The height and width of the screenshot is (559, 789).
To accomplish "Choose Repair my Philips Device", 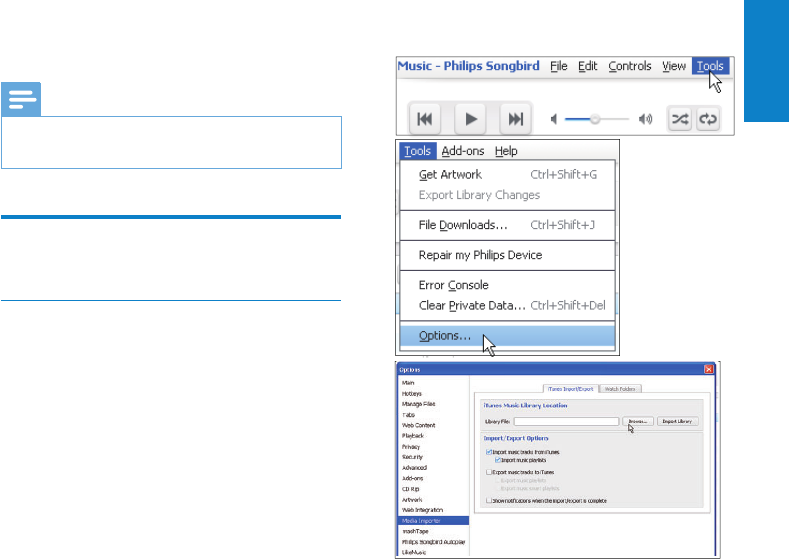I will (507, 255).
